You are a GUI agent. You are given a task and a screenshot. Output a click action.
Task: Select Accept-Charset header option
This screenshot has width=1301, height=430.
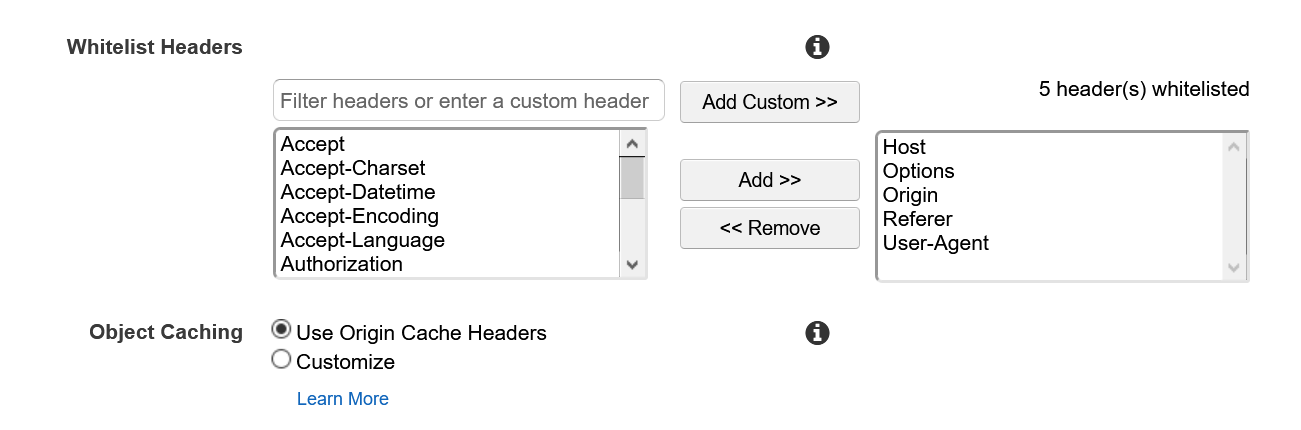(353, 168)
